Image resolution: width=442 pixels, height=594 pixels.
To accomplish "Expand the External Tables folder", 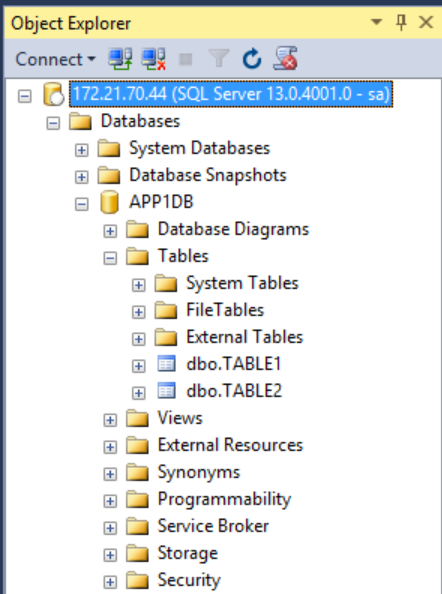I will pos(138,339).
